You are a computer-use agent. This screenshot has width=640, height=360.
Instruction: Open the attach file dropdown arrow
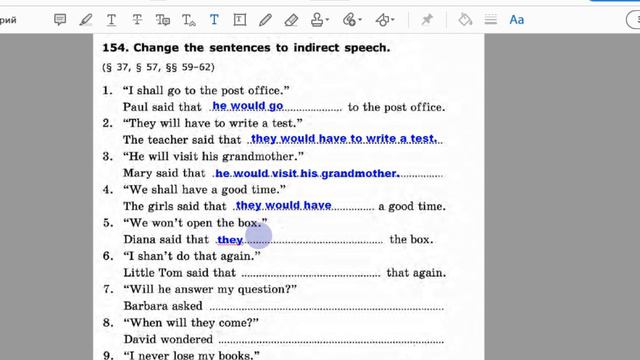coord(360,20)
